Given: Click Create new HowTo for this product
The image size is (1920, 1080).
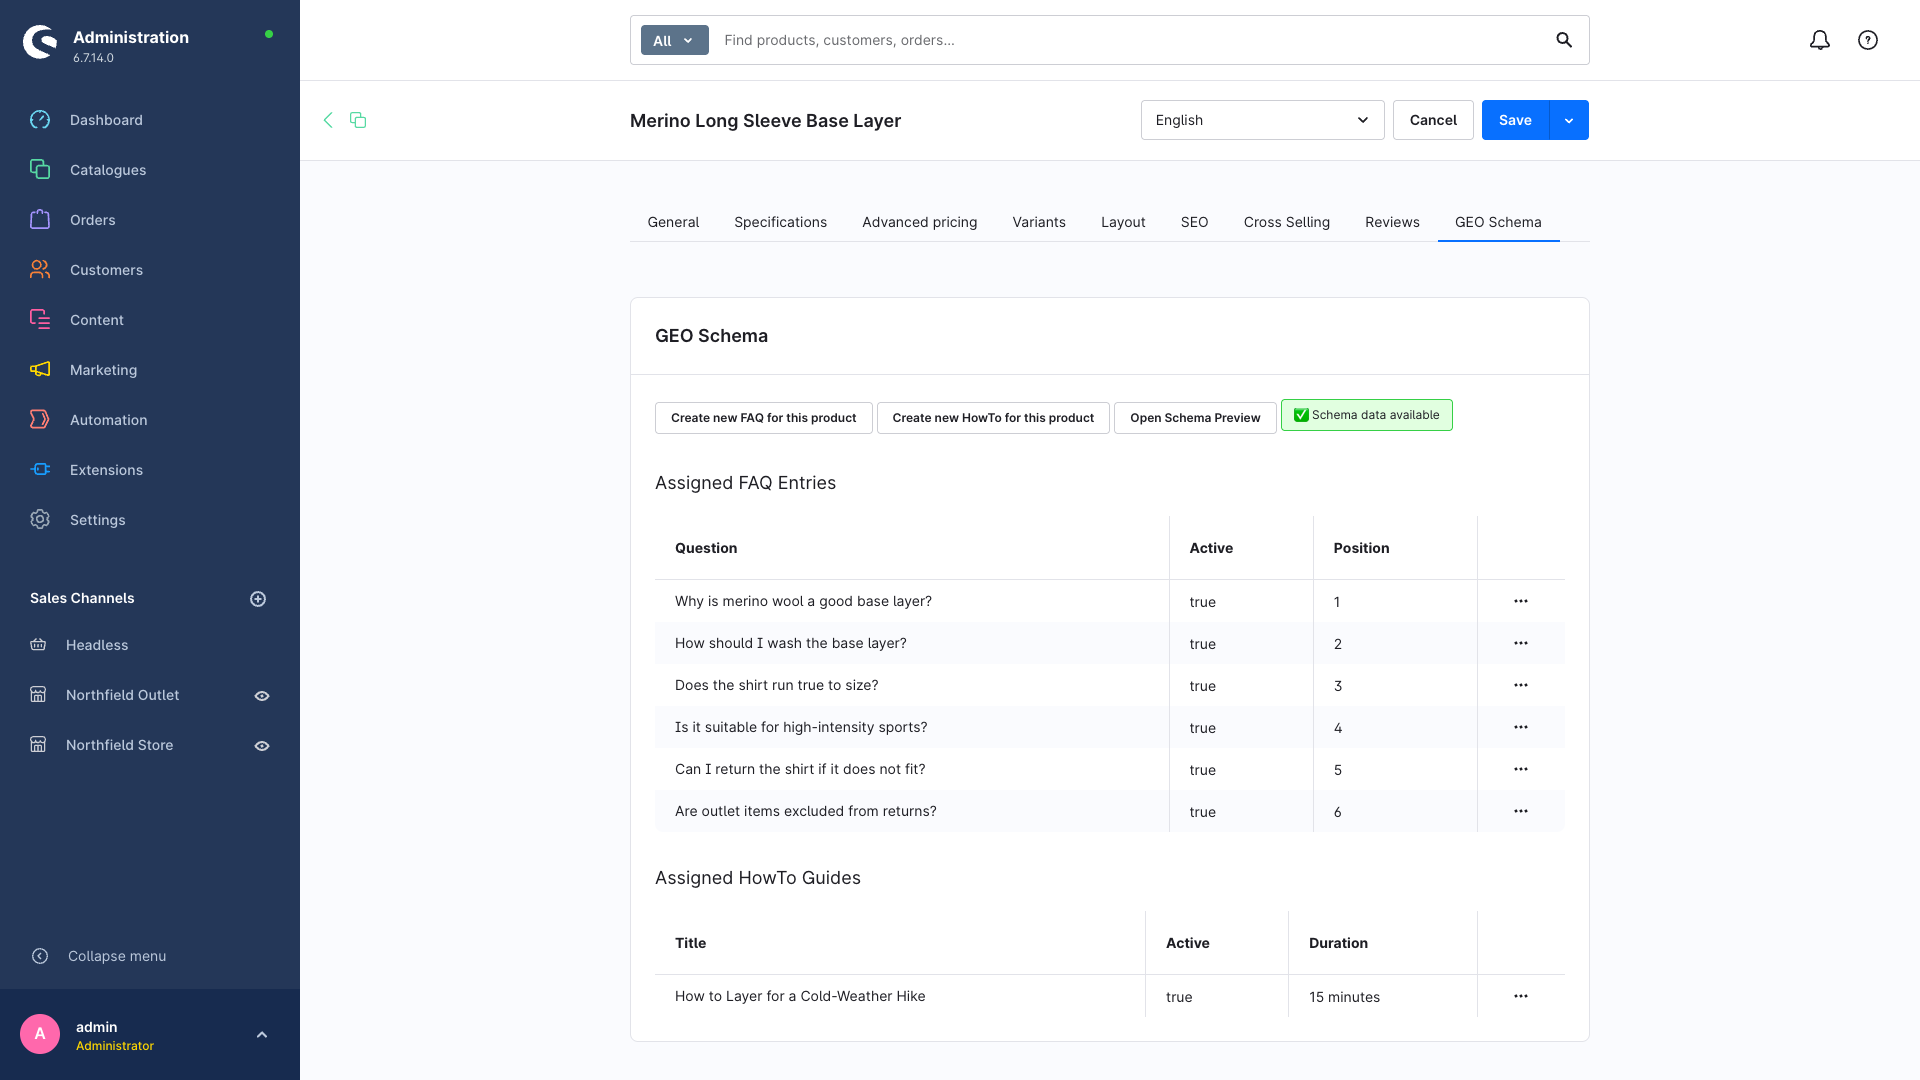Looking at the screenshot, I should click(993, 418).
